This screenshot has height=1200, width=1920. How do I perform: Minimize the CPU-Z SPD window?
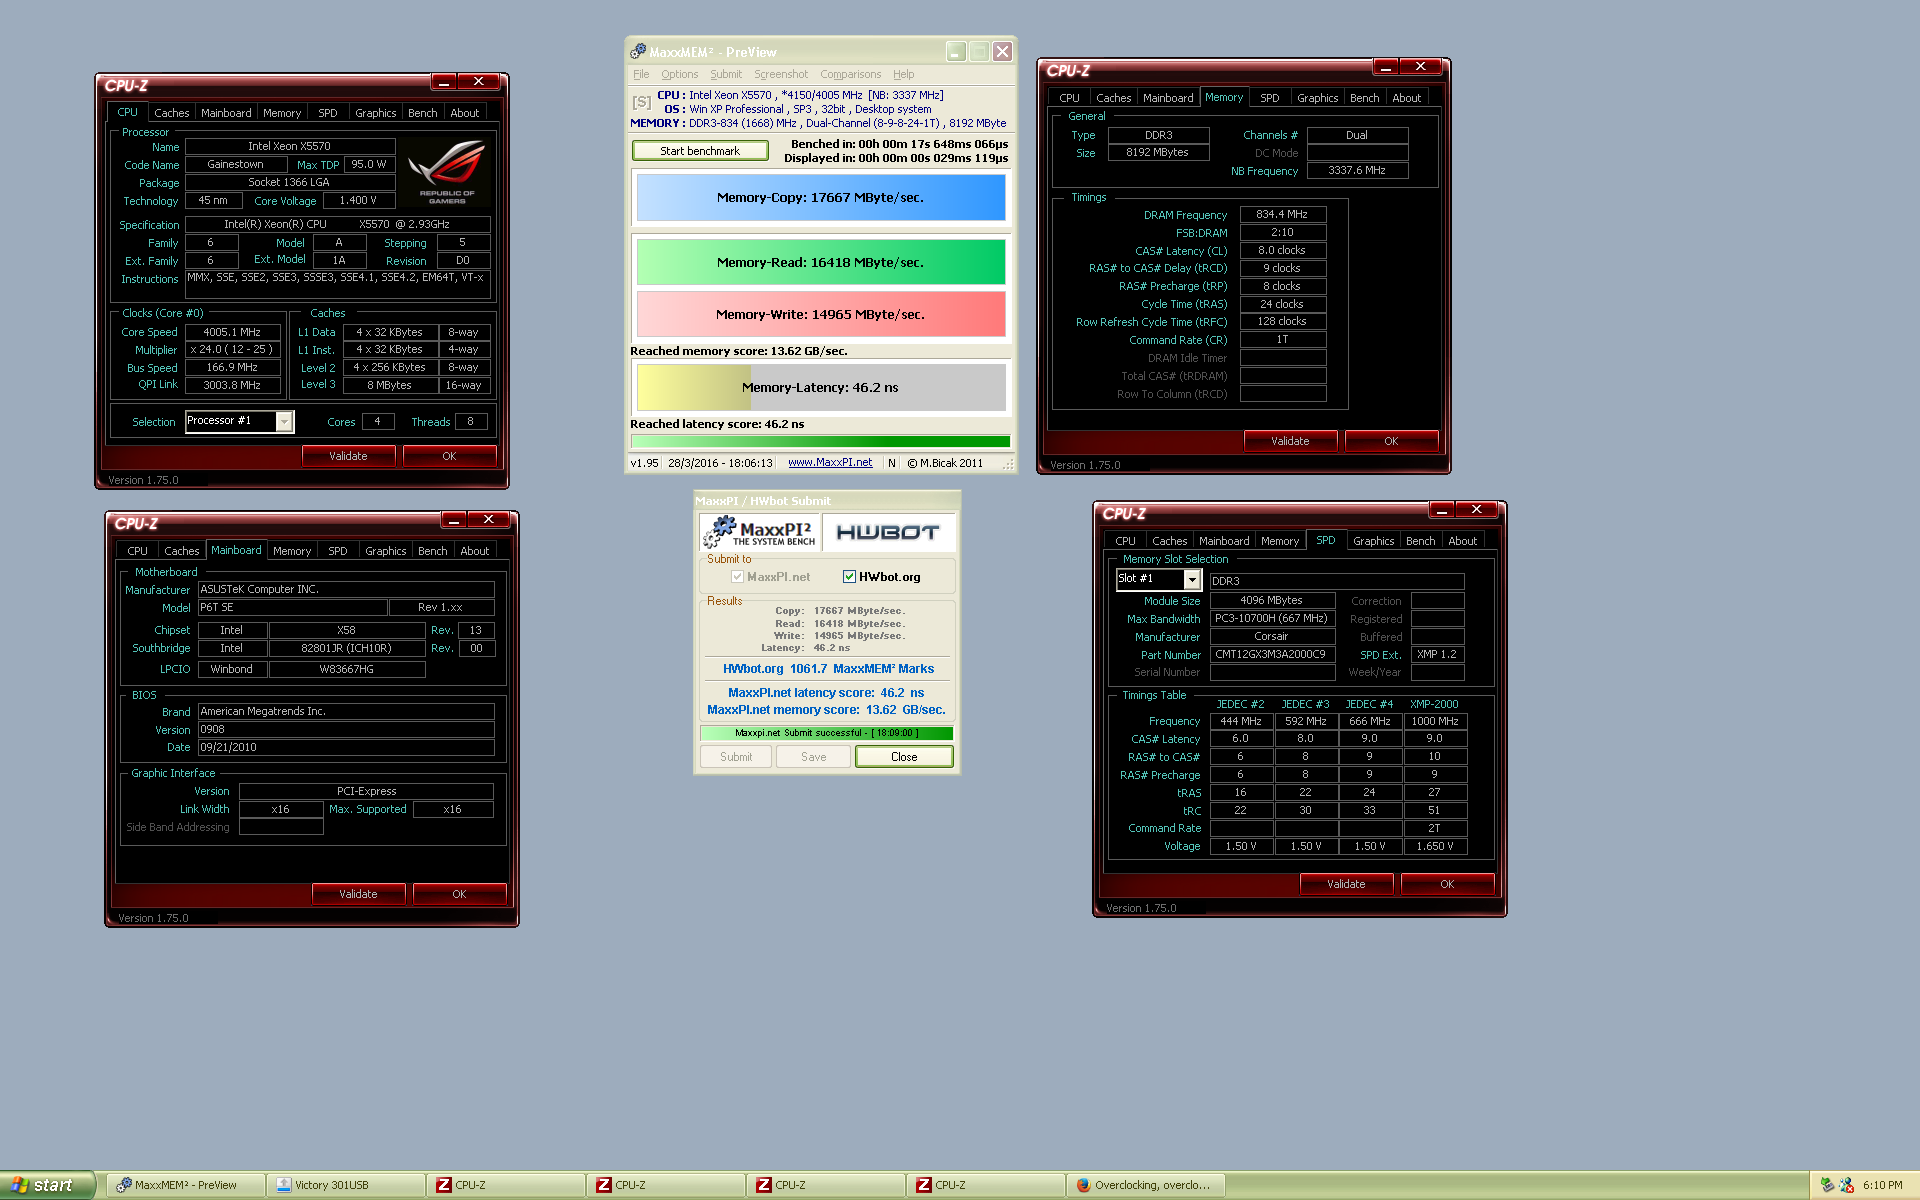coord(1441,510)
